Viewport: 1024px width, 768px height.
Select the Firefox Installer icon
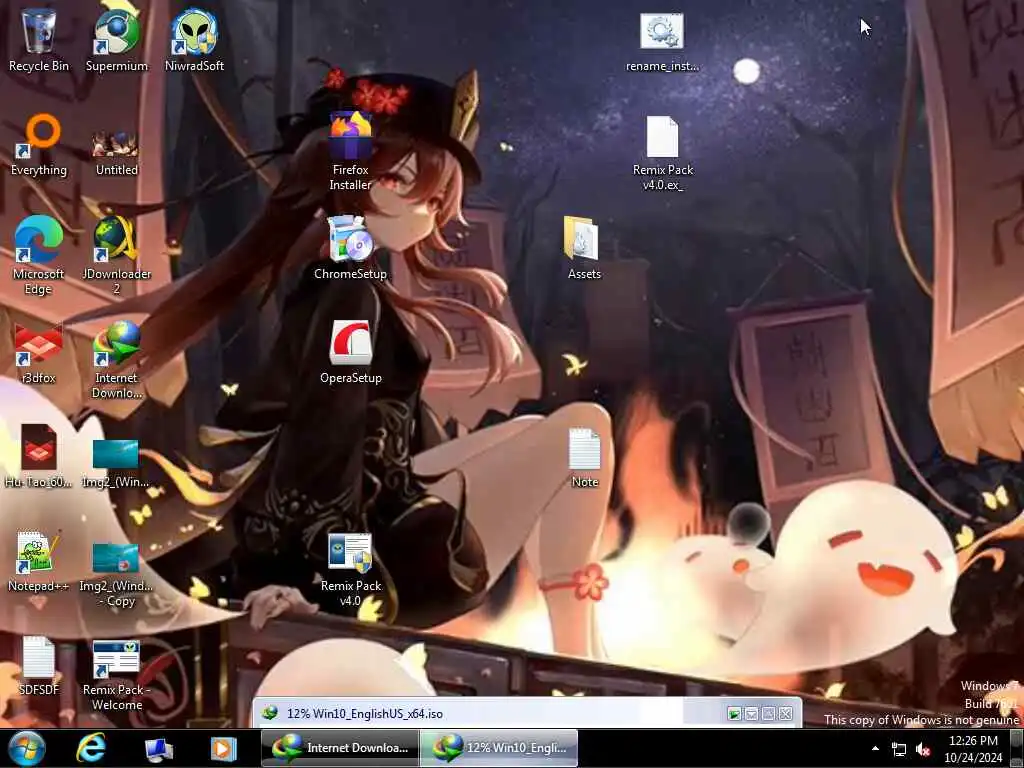pos(351,152)
